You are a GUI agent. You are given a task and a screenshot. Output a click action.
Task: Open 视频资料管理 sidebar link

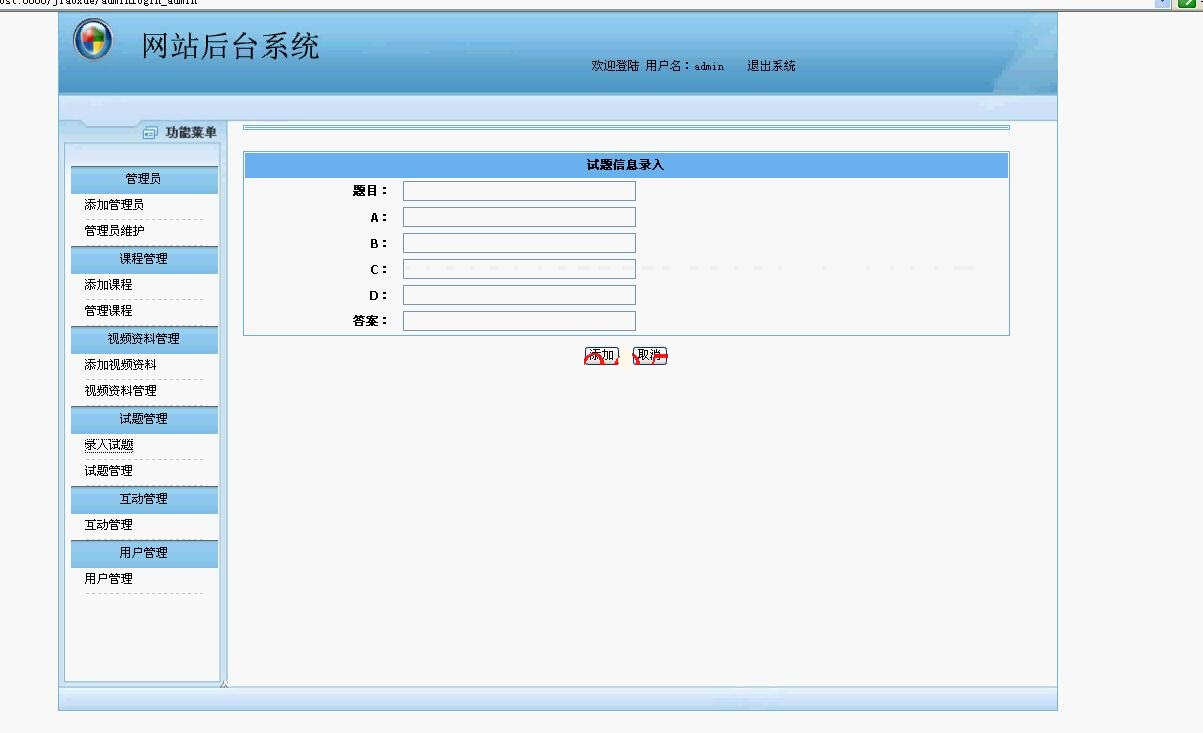click(x=120, y=391)
